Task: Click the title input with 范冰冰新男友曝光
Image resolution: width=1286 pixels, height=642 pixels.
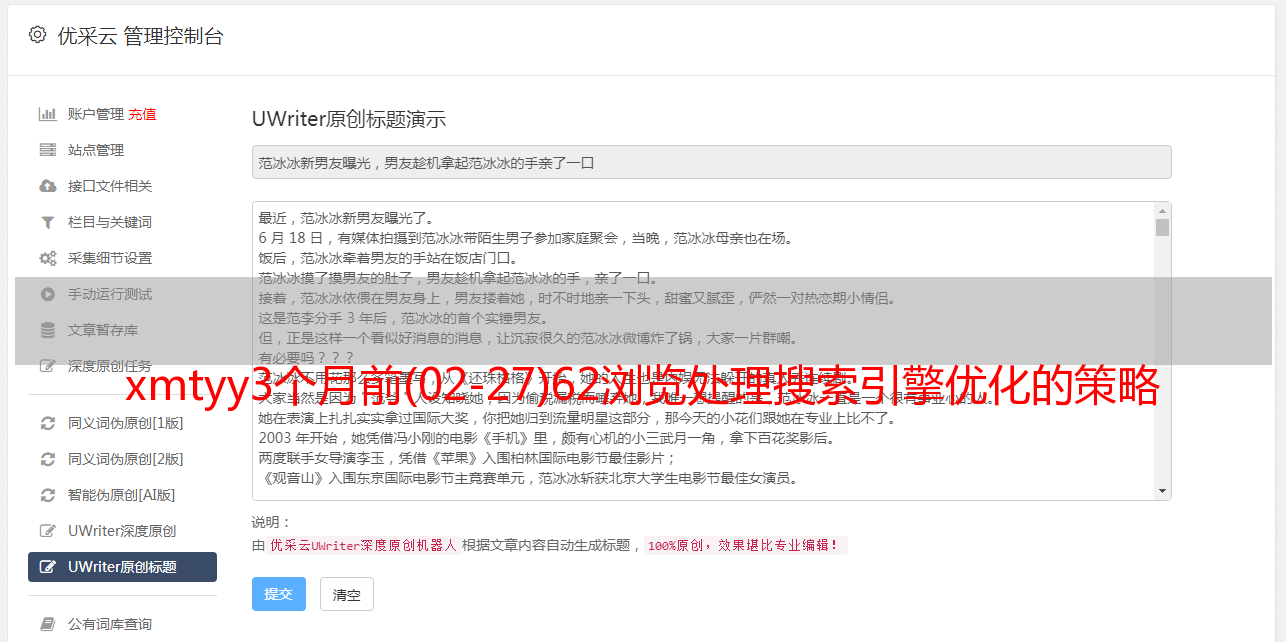Action: click(711, 162)
